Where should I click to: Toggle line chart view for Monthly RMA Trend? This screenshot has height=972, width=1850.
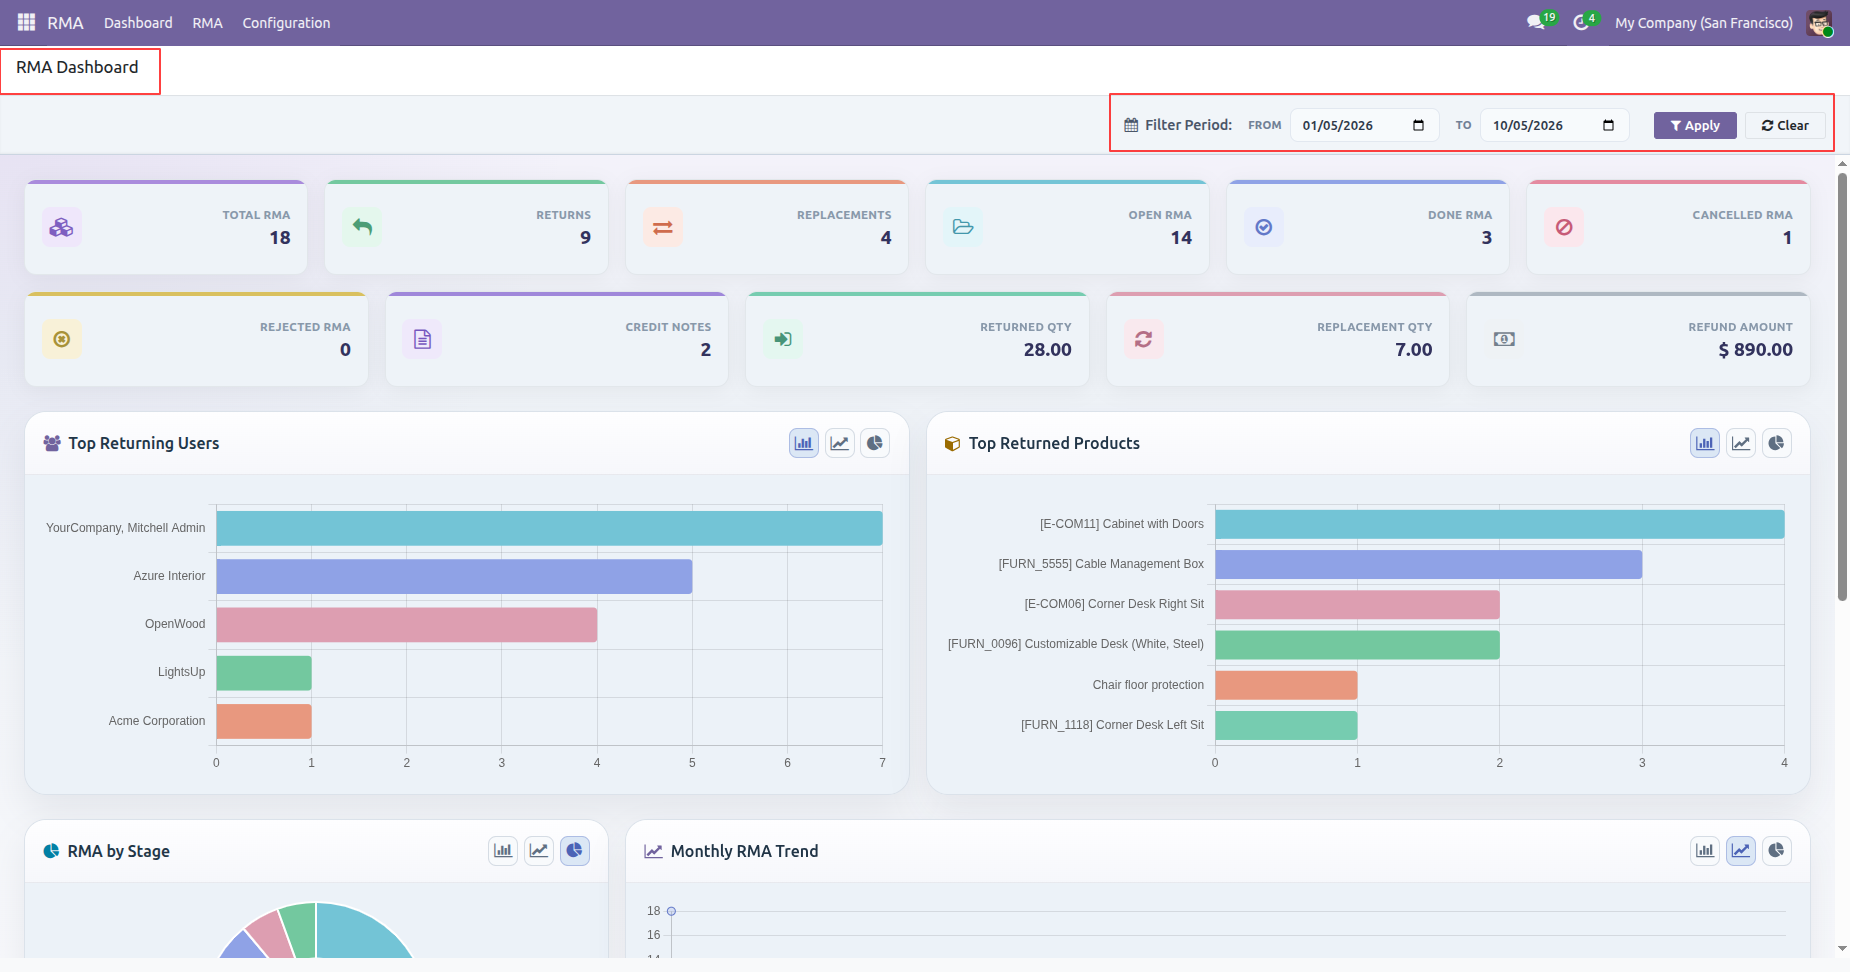[1741, 851]
